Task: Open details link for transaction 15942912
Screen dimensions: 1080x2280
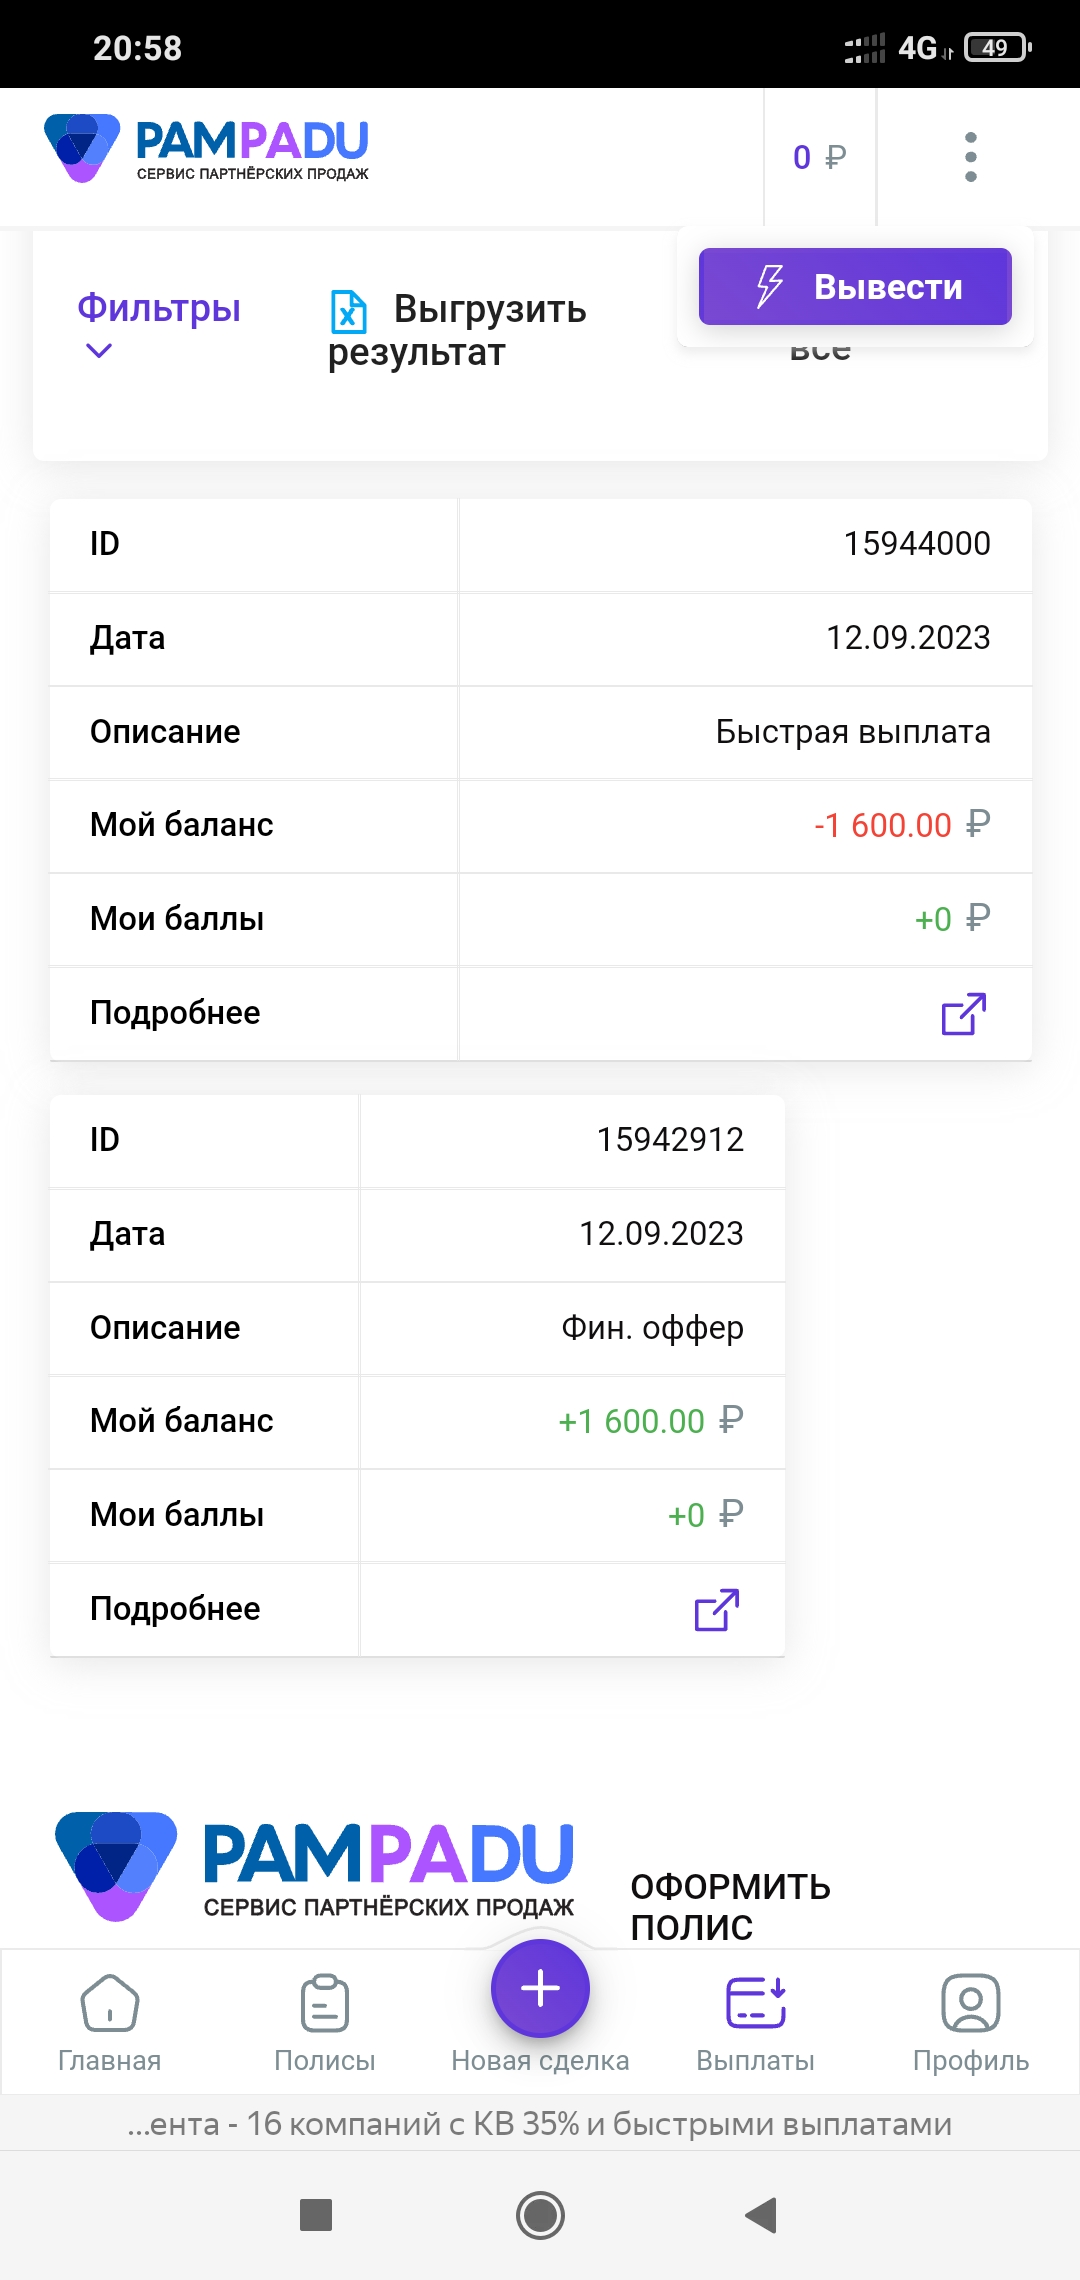Action: coord(717,1609)
